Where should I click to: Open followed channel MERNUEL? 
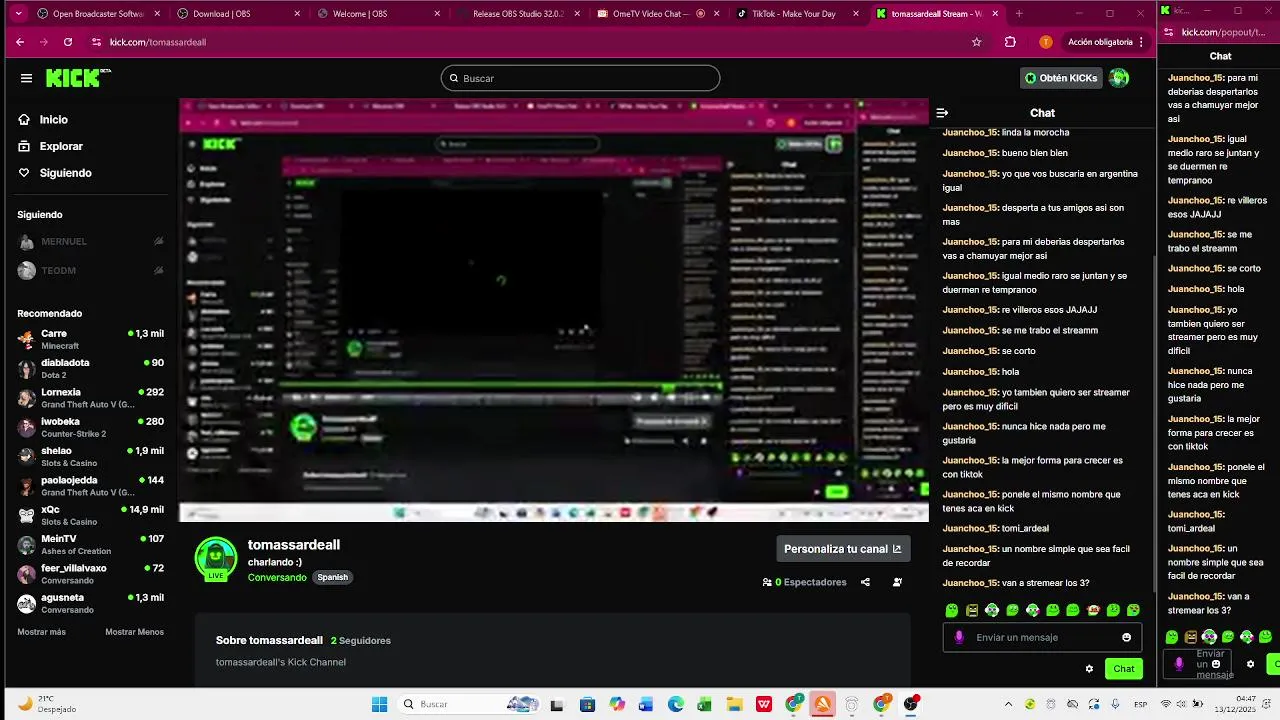(90, 241)
